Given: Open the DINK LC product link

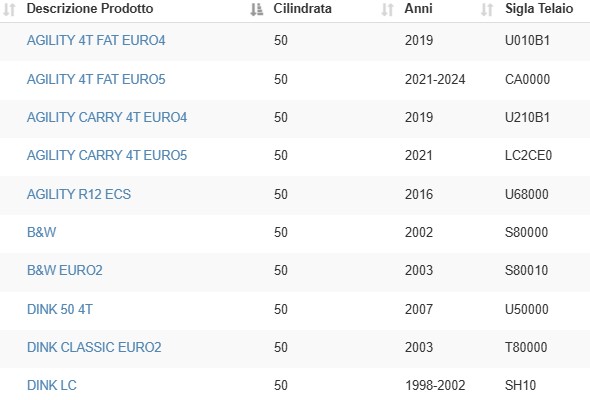Looking at the screenshot, I should 52,385.
